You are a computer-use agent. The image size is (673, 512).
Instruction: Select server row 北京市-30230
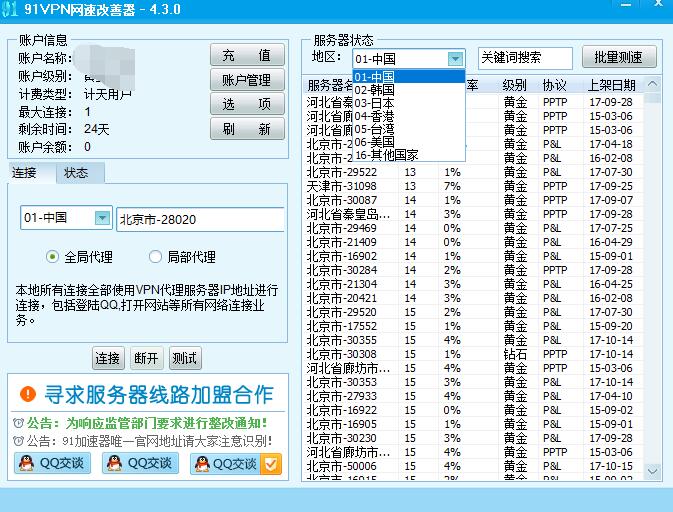(474, 438)
